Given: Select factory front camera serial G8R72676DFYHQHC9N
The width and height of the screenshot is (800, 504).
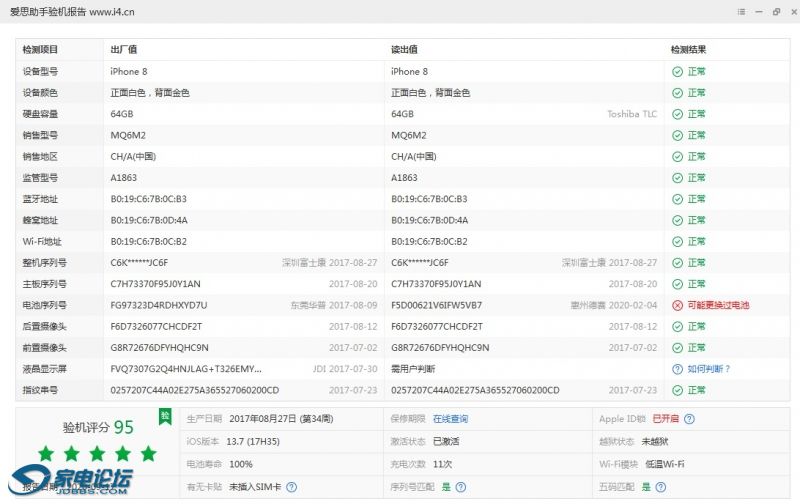Looking at the screenshot, I should [x=160, y=347].
